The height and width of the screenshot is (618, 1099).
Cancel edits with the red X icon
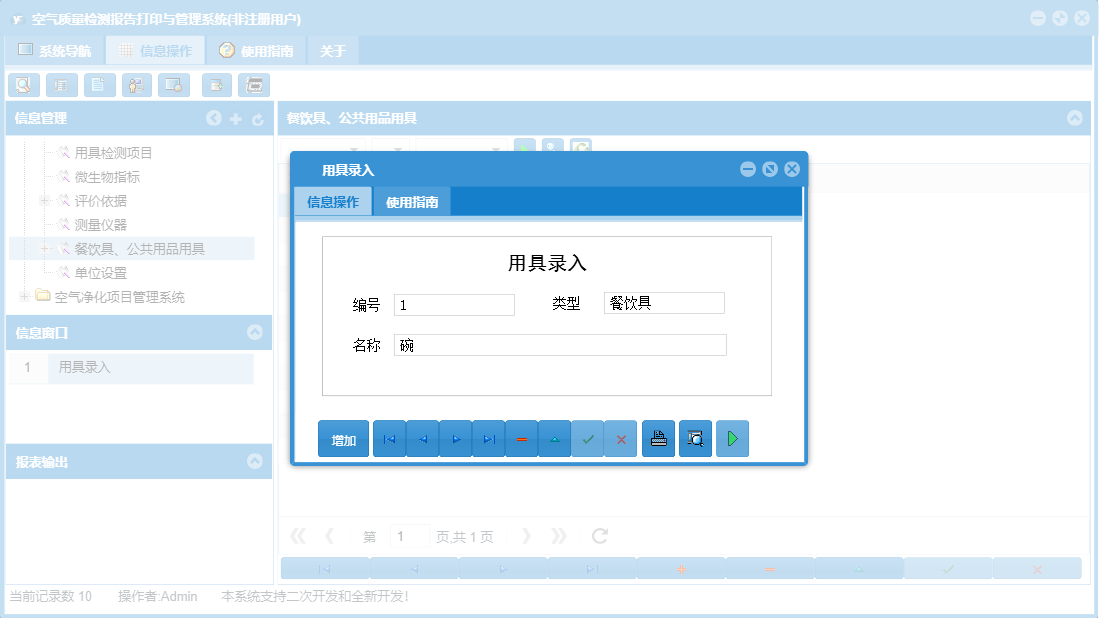pos(621,438)
